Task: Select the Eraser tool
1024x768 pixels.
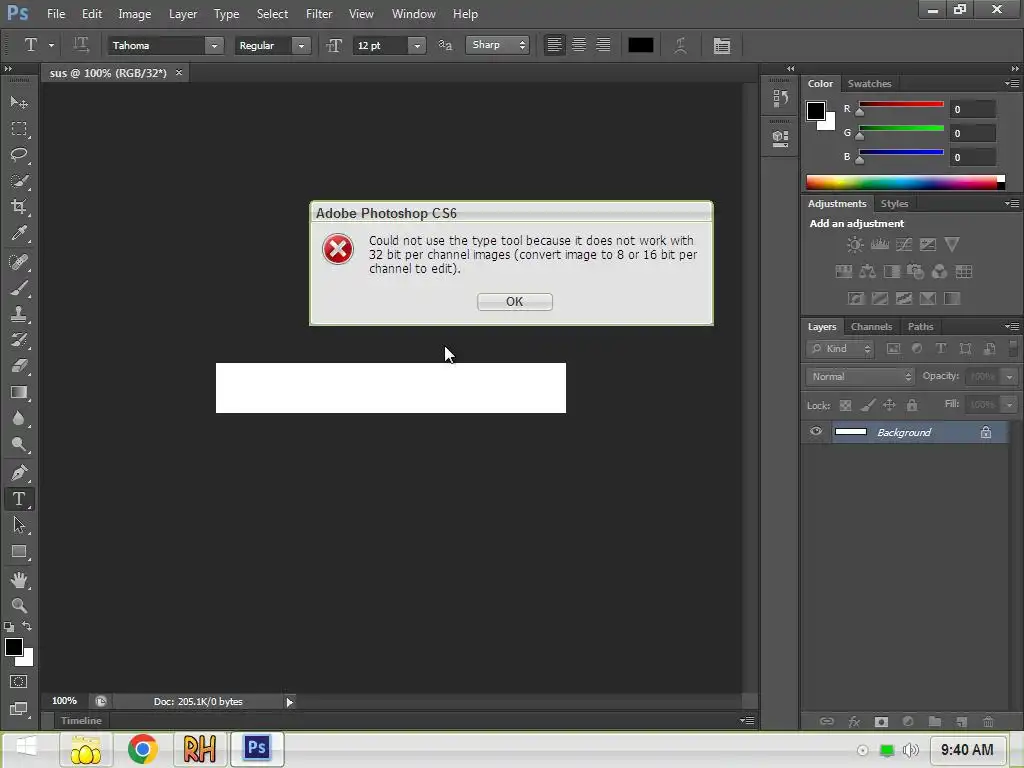Action: point(19,366)
